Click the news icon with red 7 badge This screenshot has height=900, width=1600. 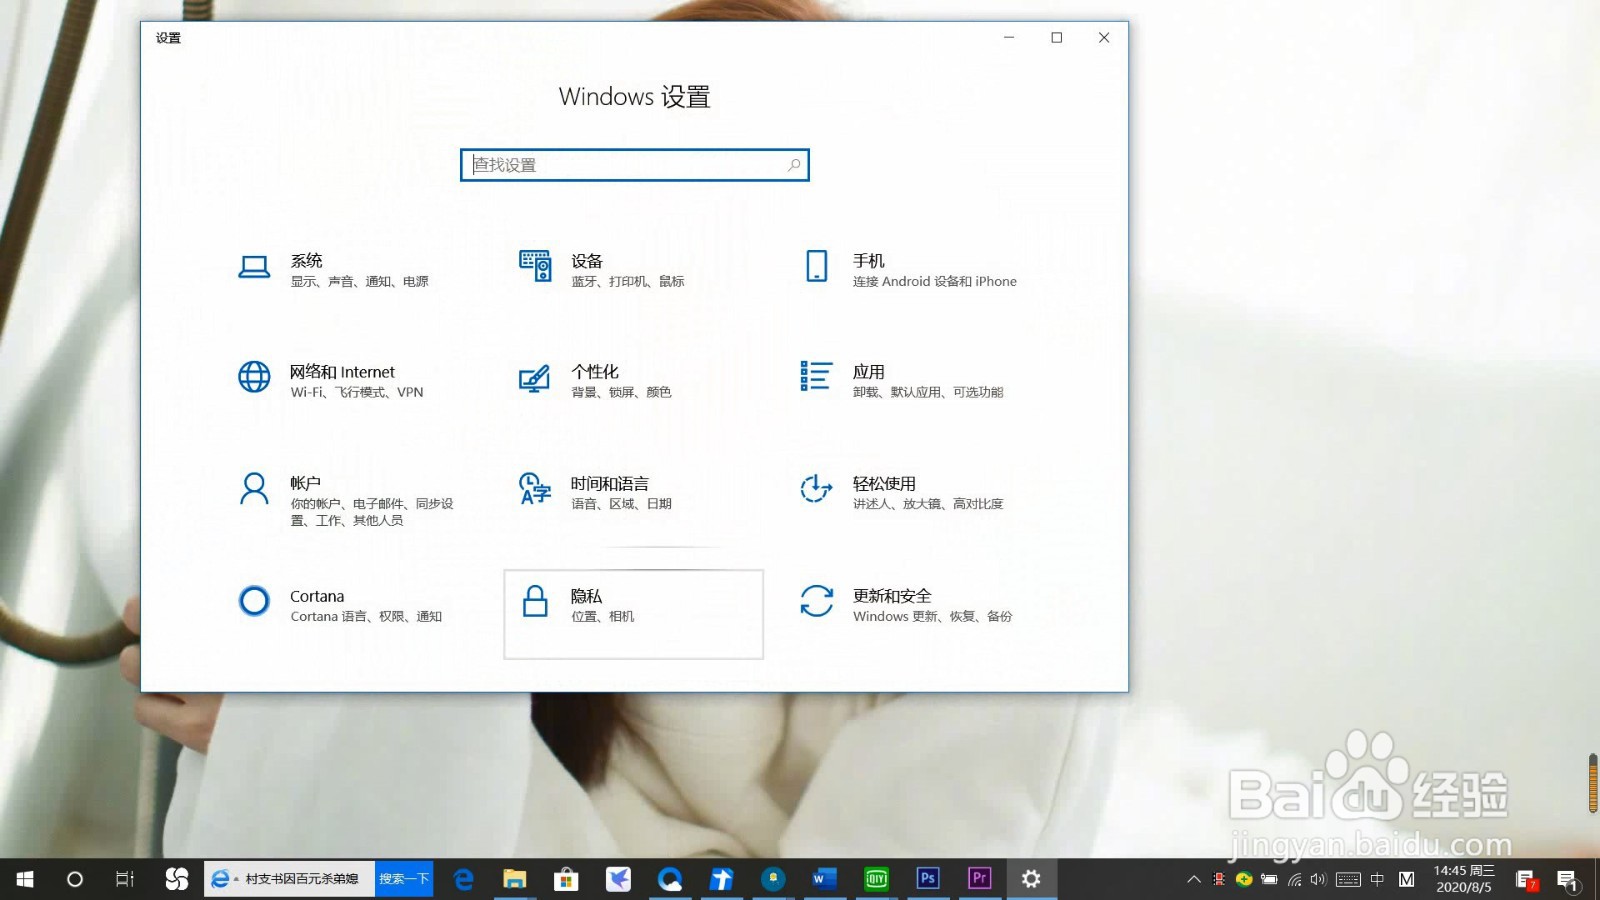pyautogui.click(x=1526, y=880)
